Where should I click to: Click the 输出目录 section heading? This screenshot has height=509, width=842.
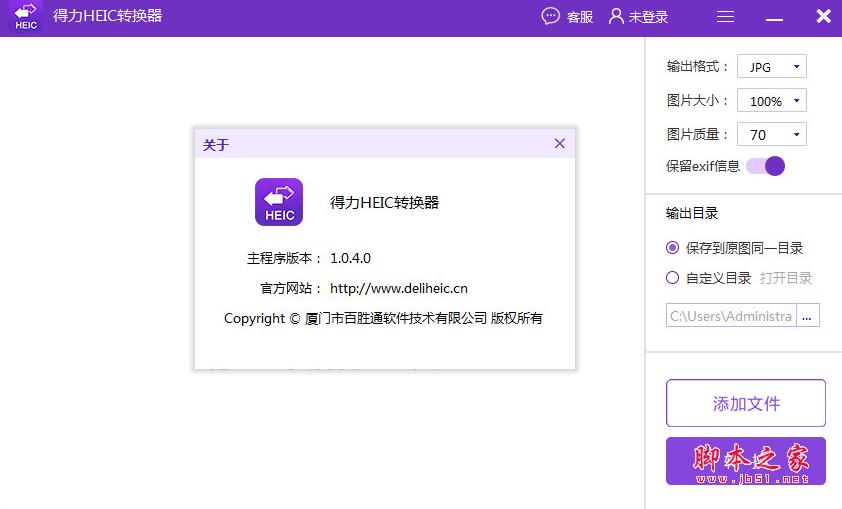(692, 213)
